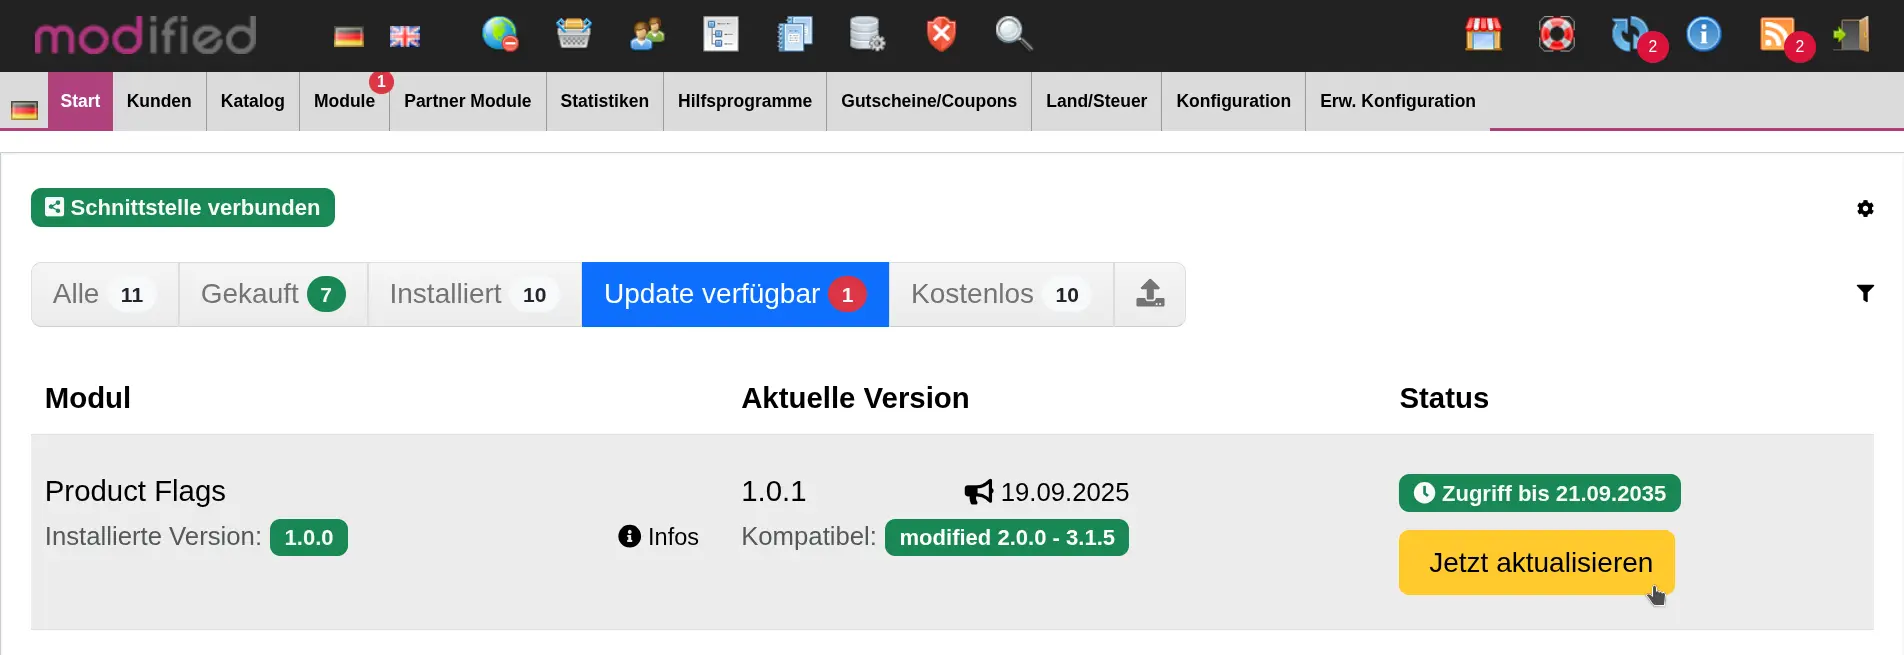
Task: Open the customers people icon
Action: pos(647,34)
